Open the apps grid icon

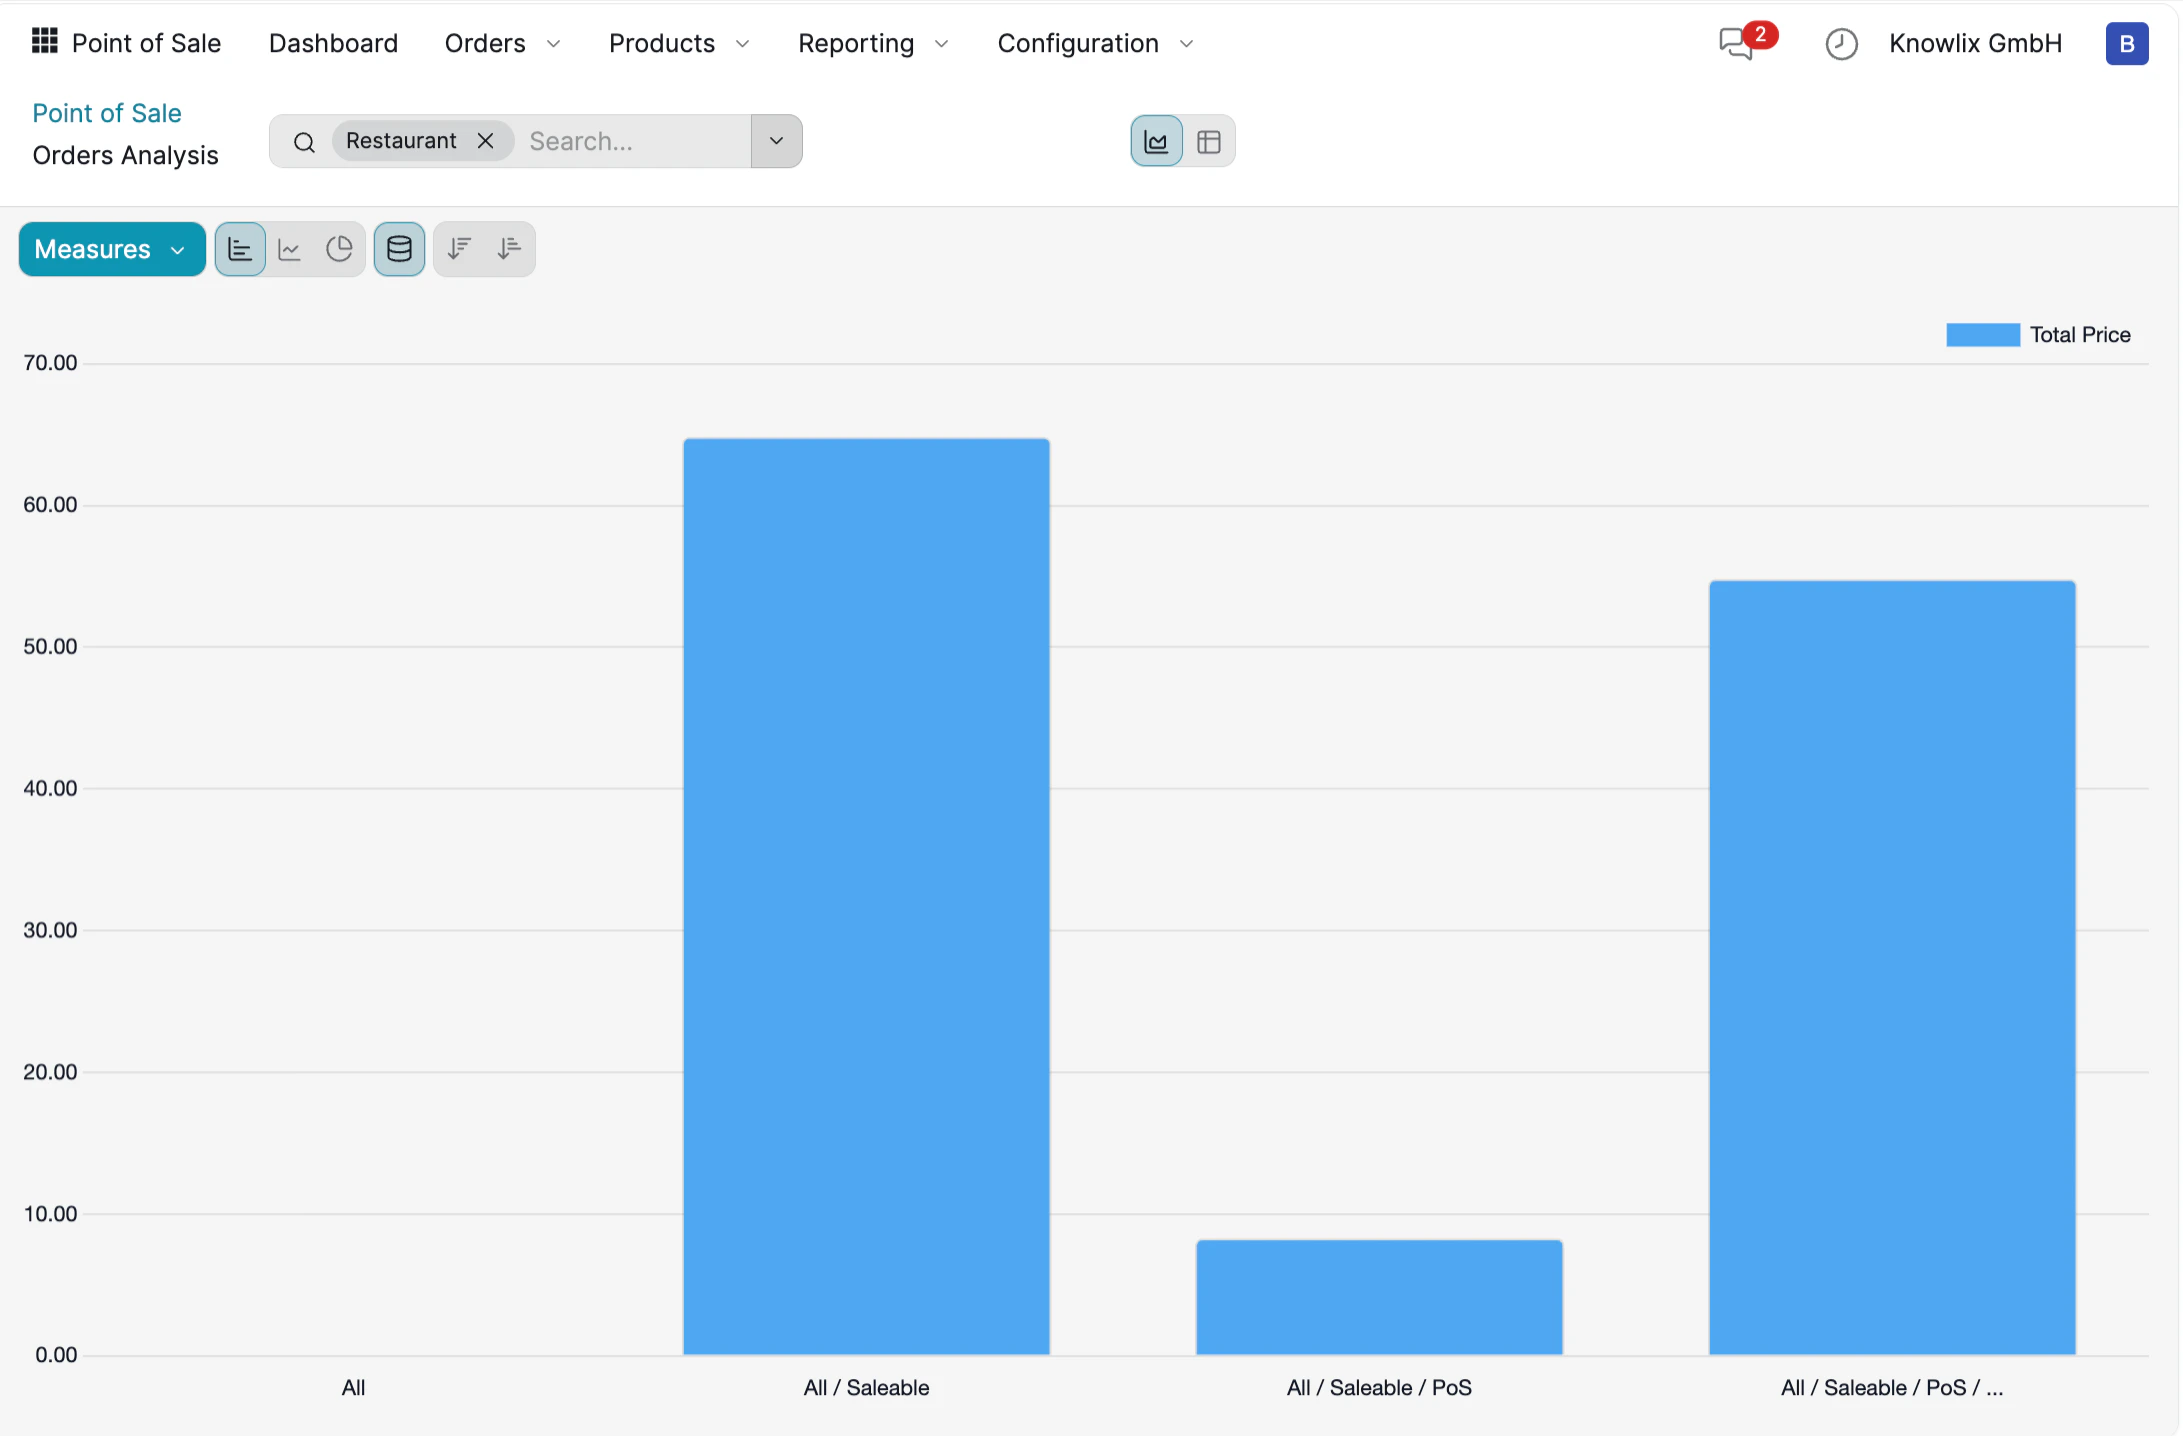pos(43,40)
